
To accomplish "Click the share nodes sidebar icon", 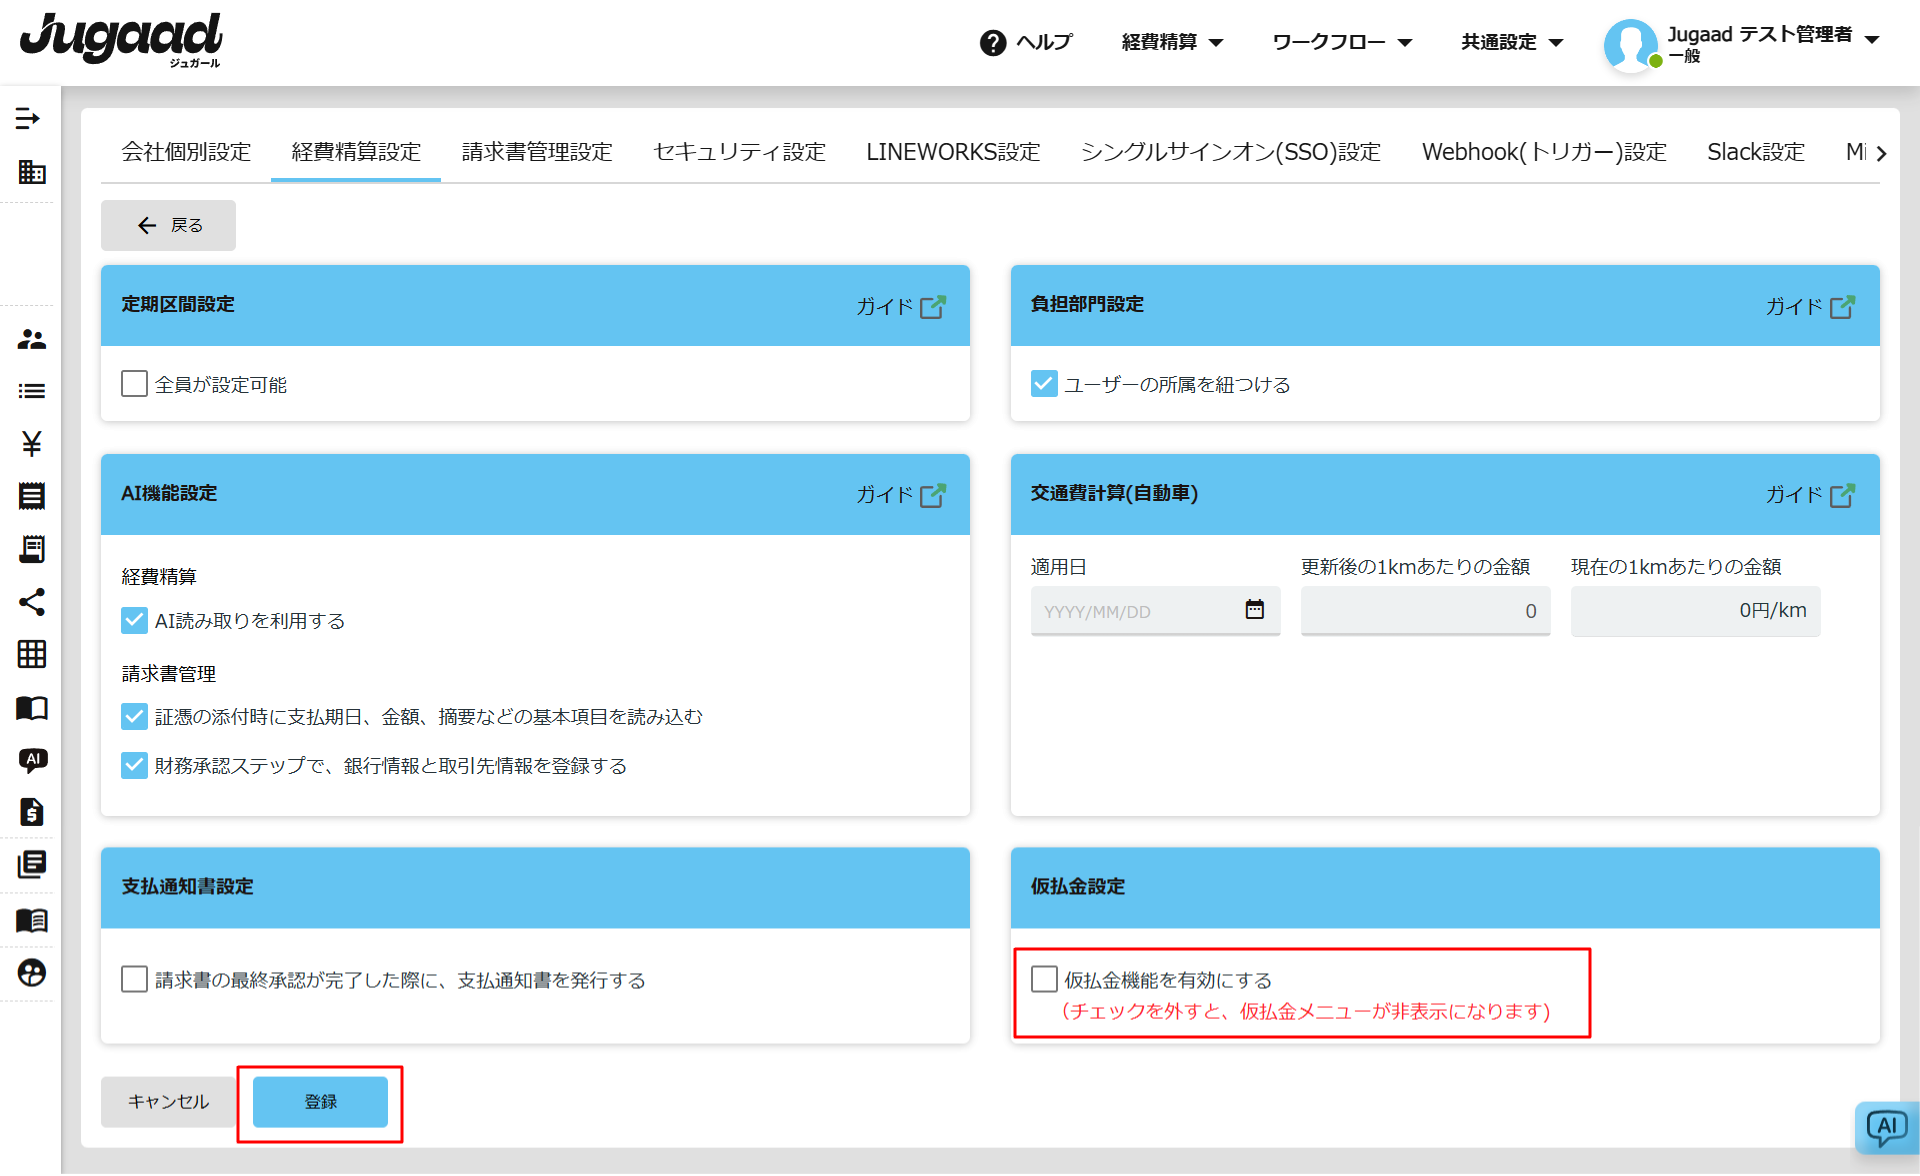I will click(31, 602).
